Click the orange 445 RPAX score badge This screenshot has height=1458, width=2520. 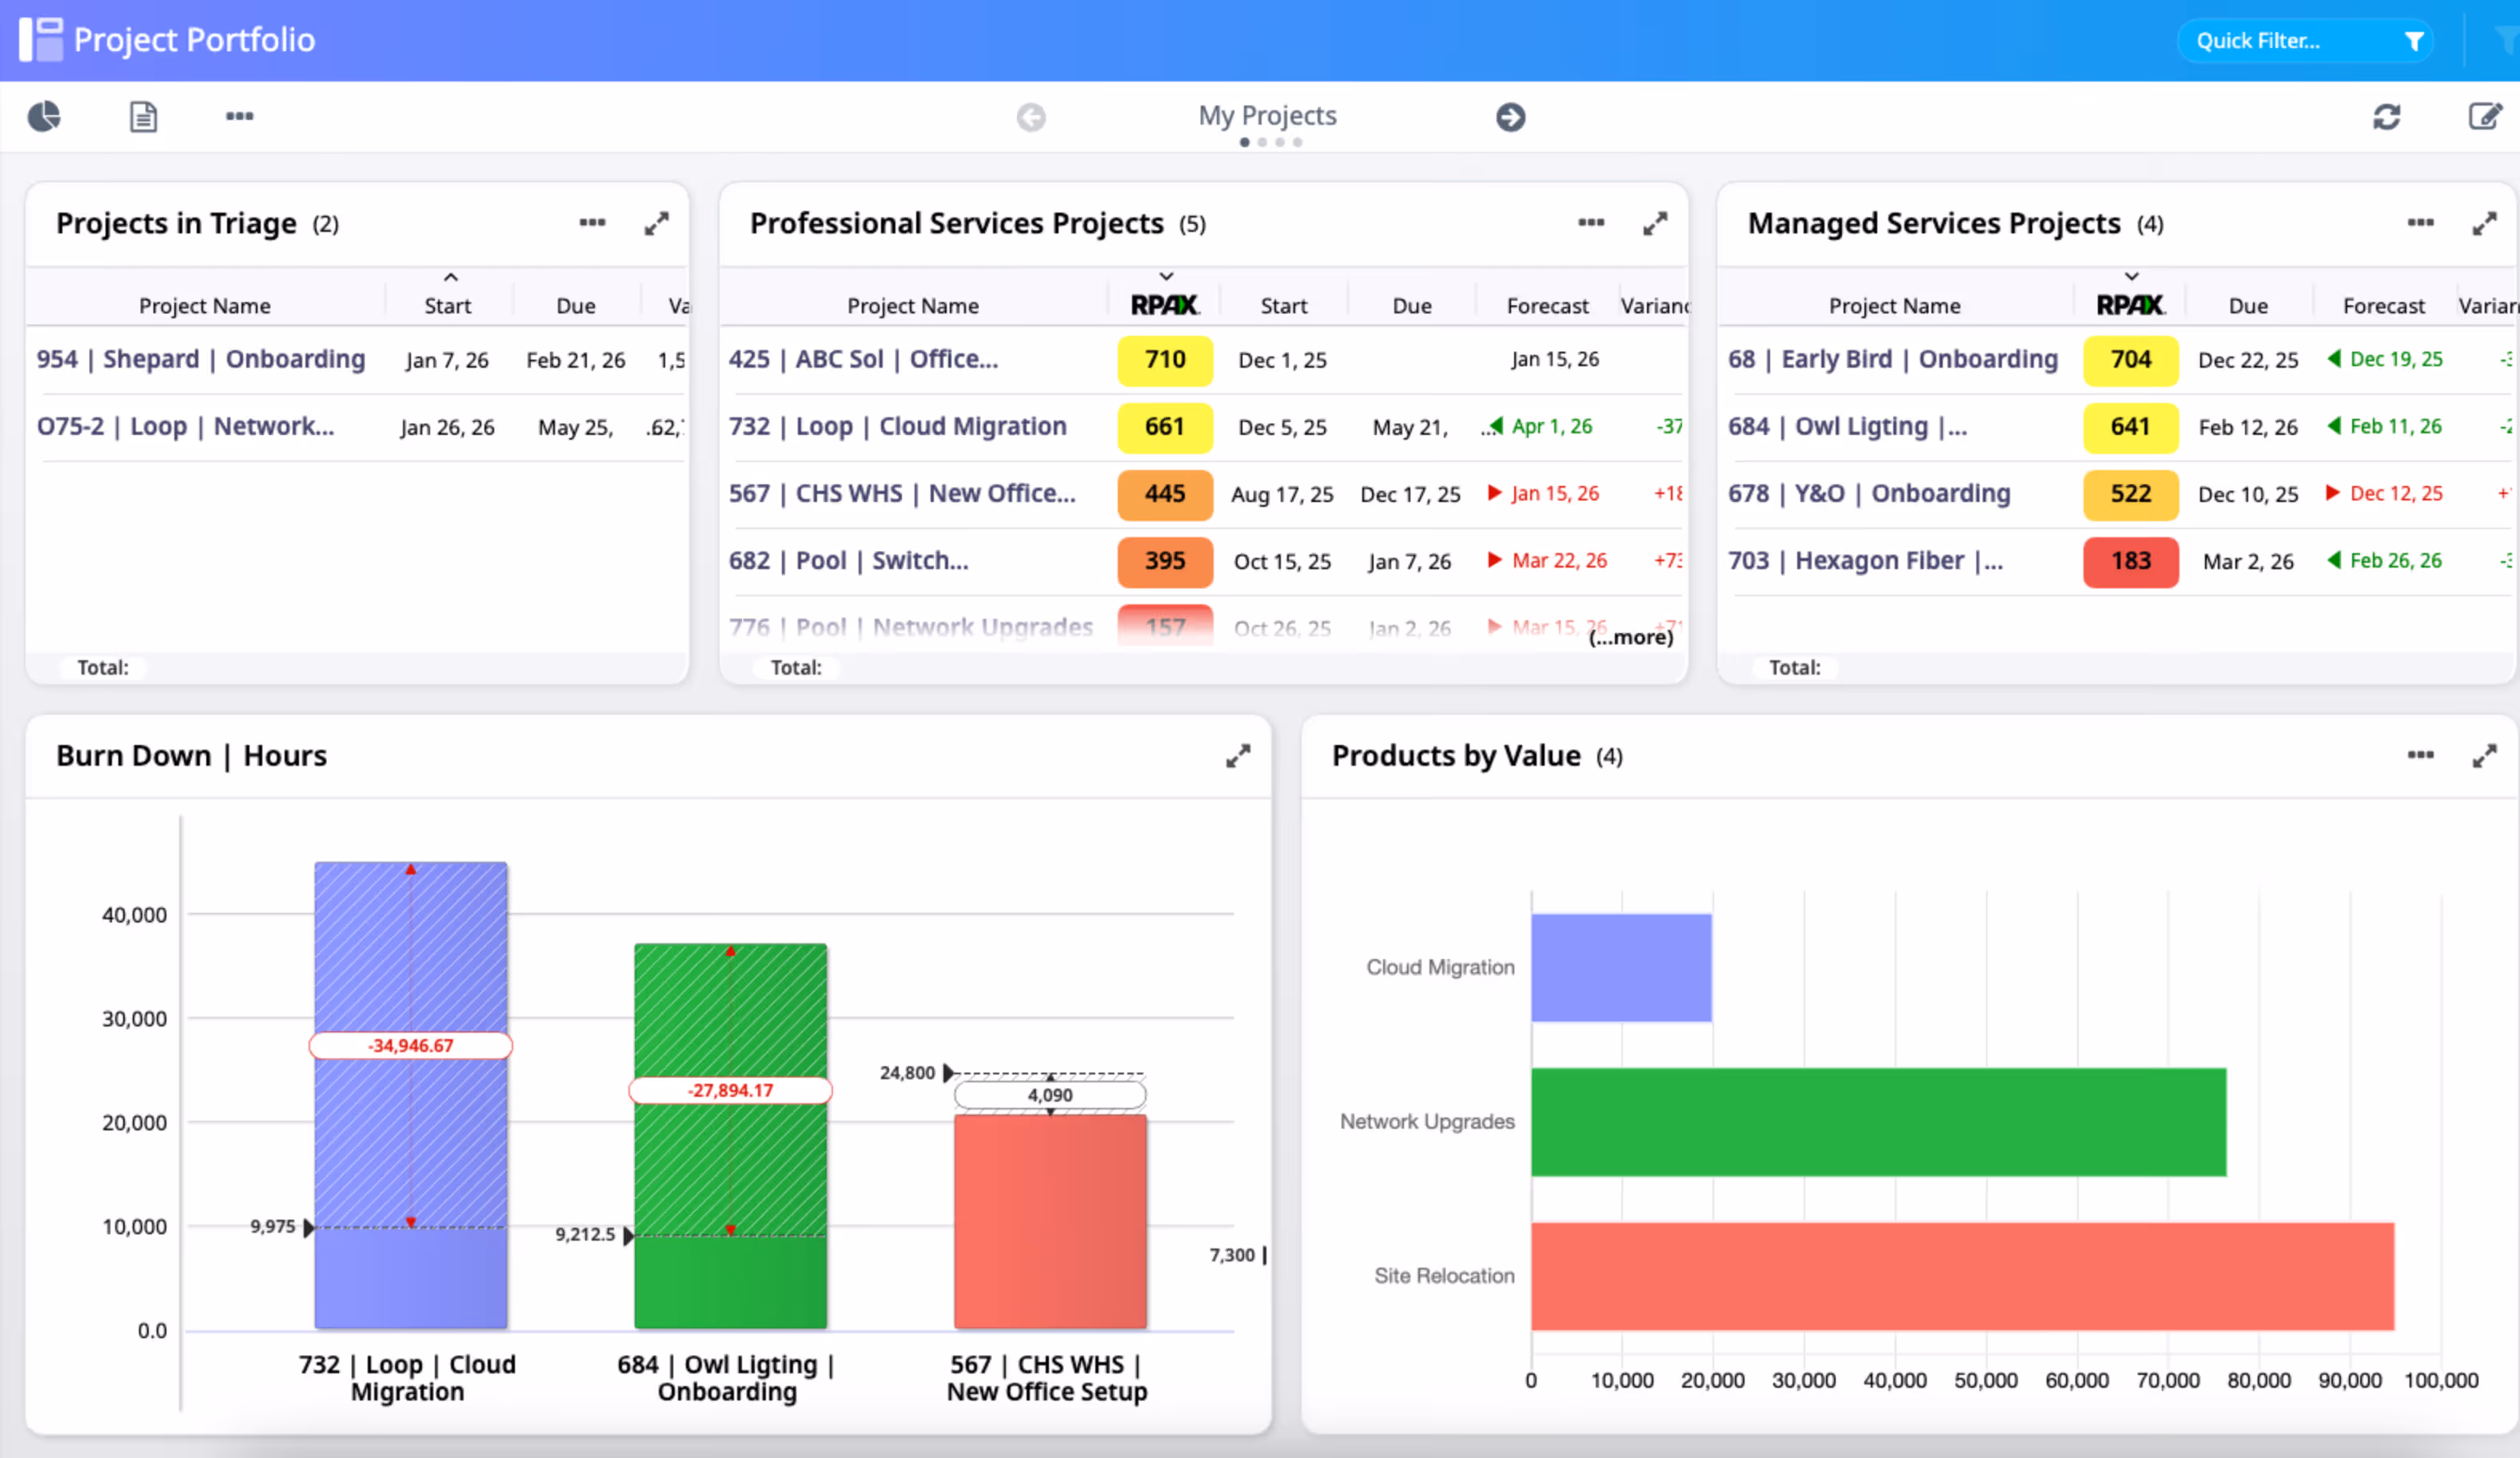[x=1165, y=494]
